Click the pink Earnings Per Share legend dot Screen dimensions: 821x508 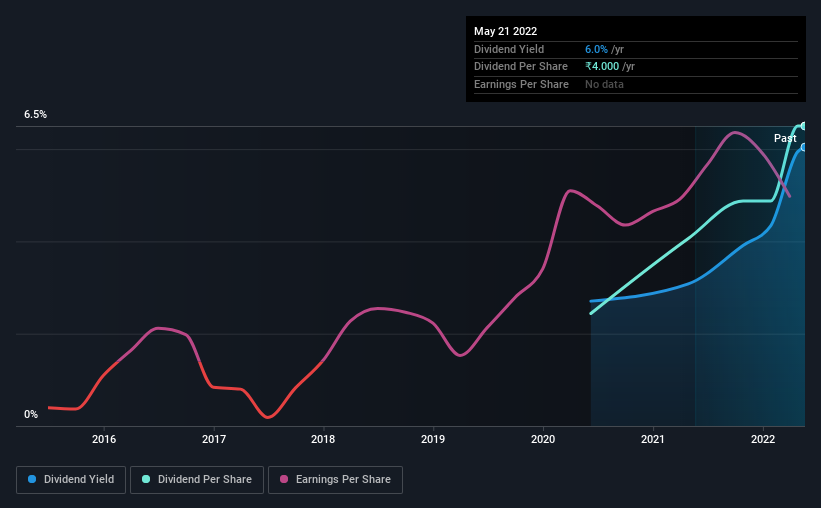[x=284, y=479]
